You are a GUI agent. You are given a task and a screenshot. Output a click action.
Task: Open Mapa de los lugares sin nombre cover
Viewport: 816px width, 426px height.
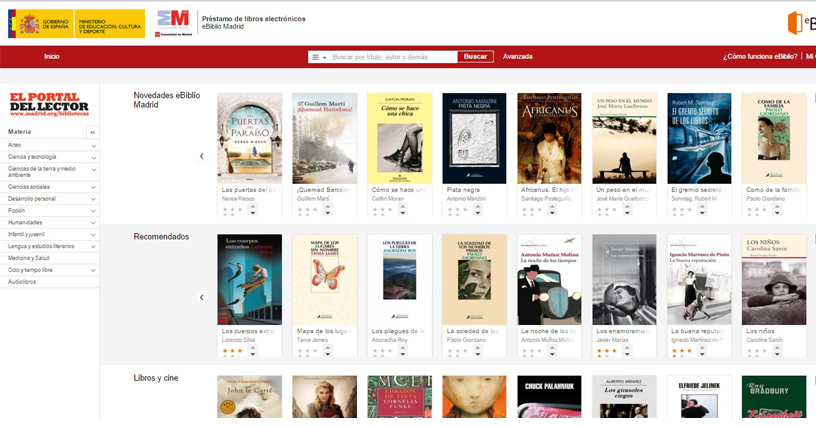coord(325,280)
